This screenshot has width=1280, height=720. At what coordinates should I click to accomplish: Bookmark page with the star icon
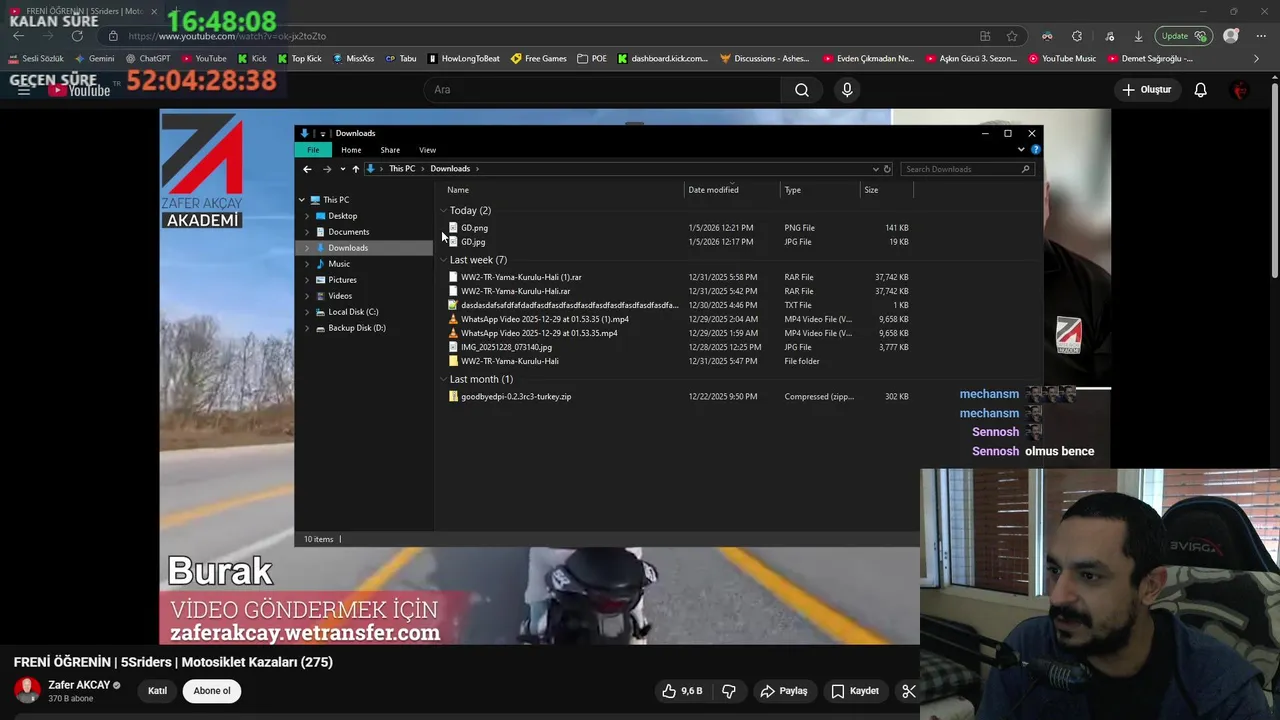[x=1012, y=36]
